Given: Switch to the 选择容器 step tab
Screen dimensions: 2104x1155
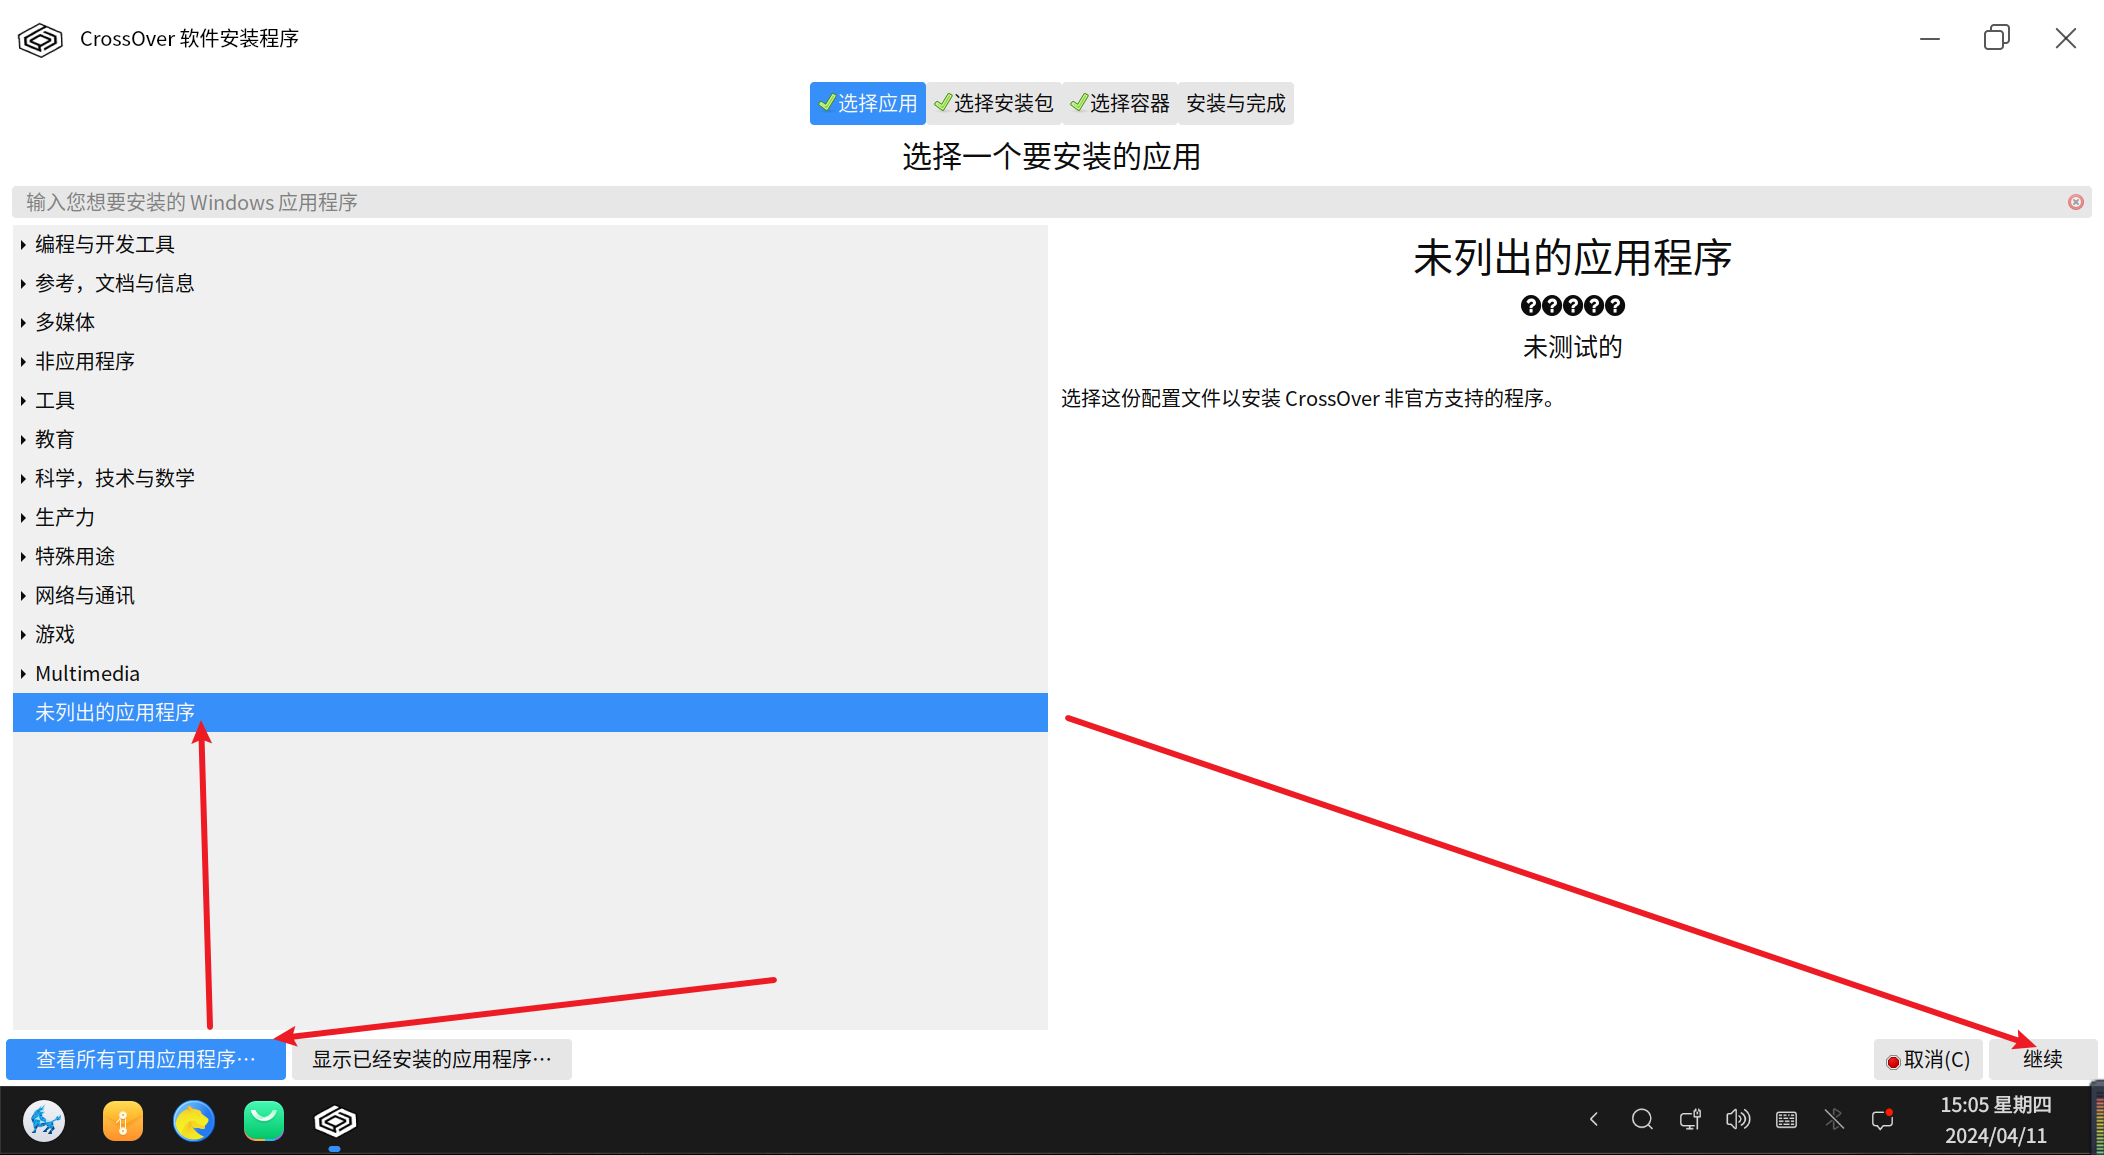Looking at the screenshot, I should click(x=1120, y=104).
